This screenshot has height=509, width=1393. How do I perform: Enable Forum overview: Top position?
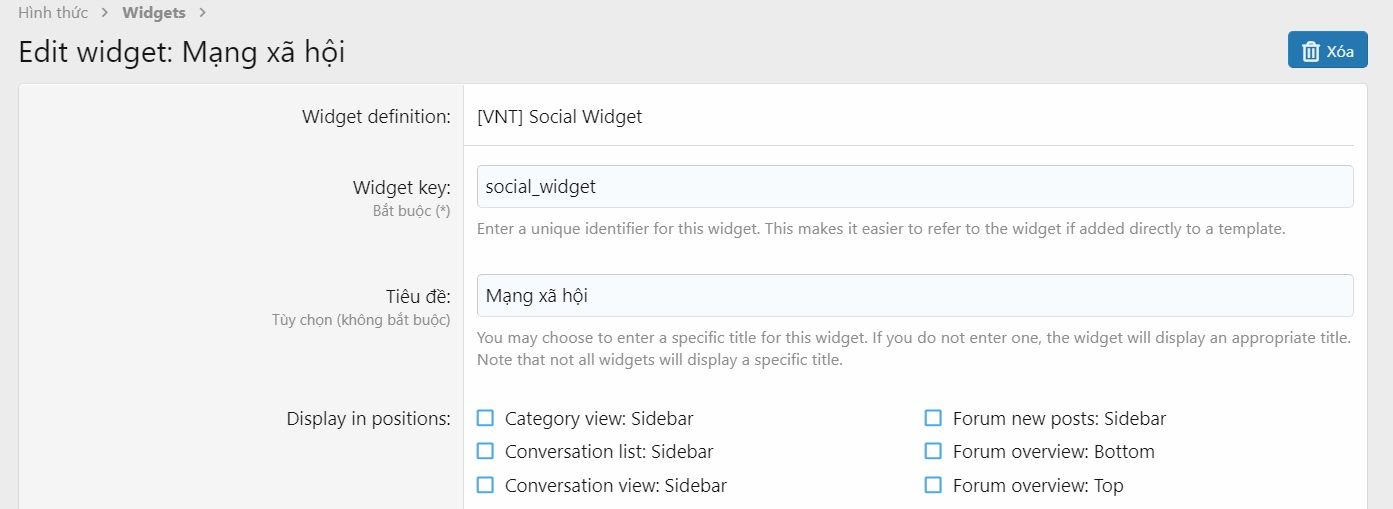(x=933, y=485)
